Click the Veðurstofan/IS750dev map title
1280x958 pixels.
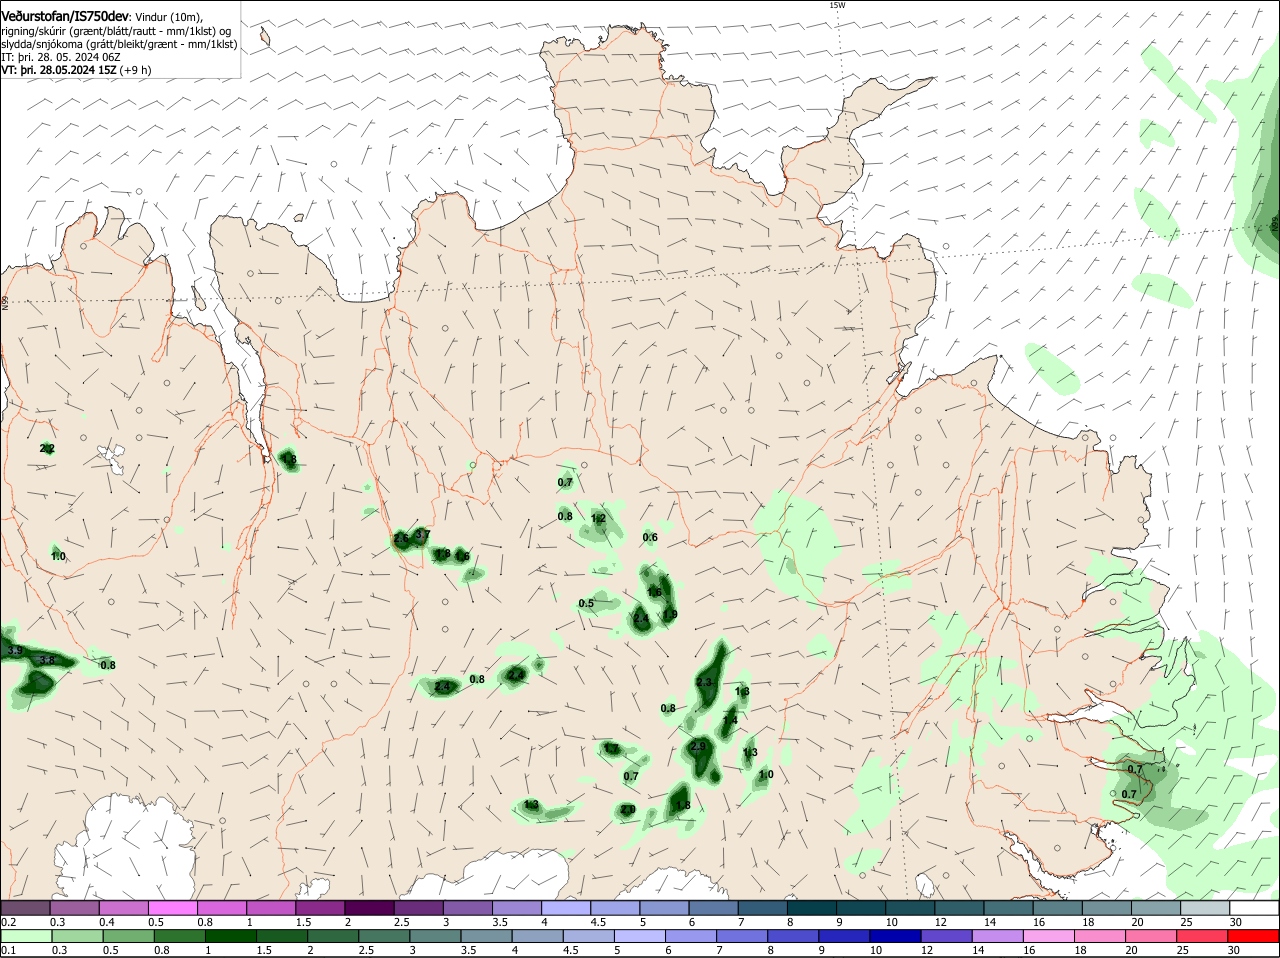click(65, 17)
